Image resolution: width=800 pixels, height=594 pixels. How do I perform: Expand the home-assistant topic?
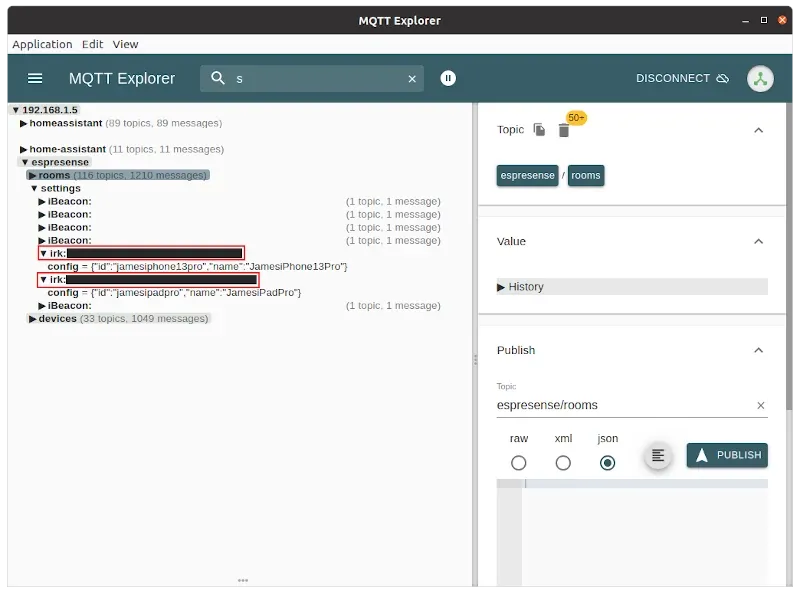pos(23,149)
